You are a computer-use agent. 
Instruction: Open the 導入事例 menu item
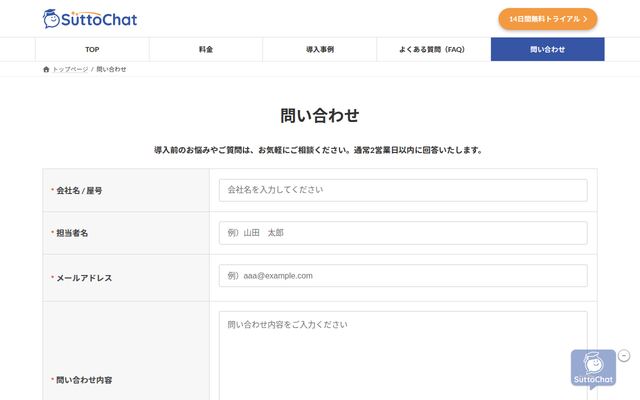coord(320,49)
